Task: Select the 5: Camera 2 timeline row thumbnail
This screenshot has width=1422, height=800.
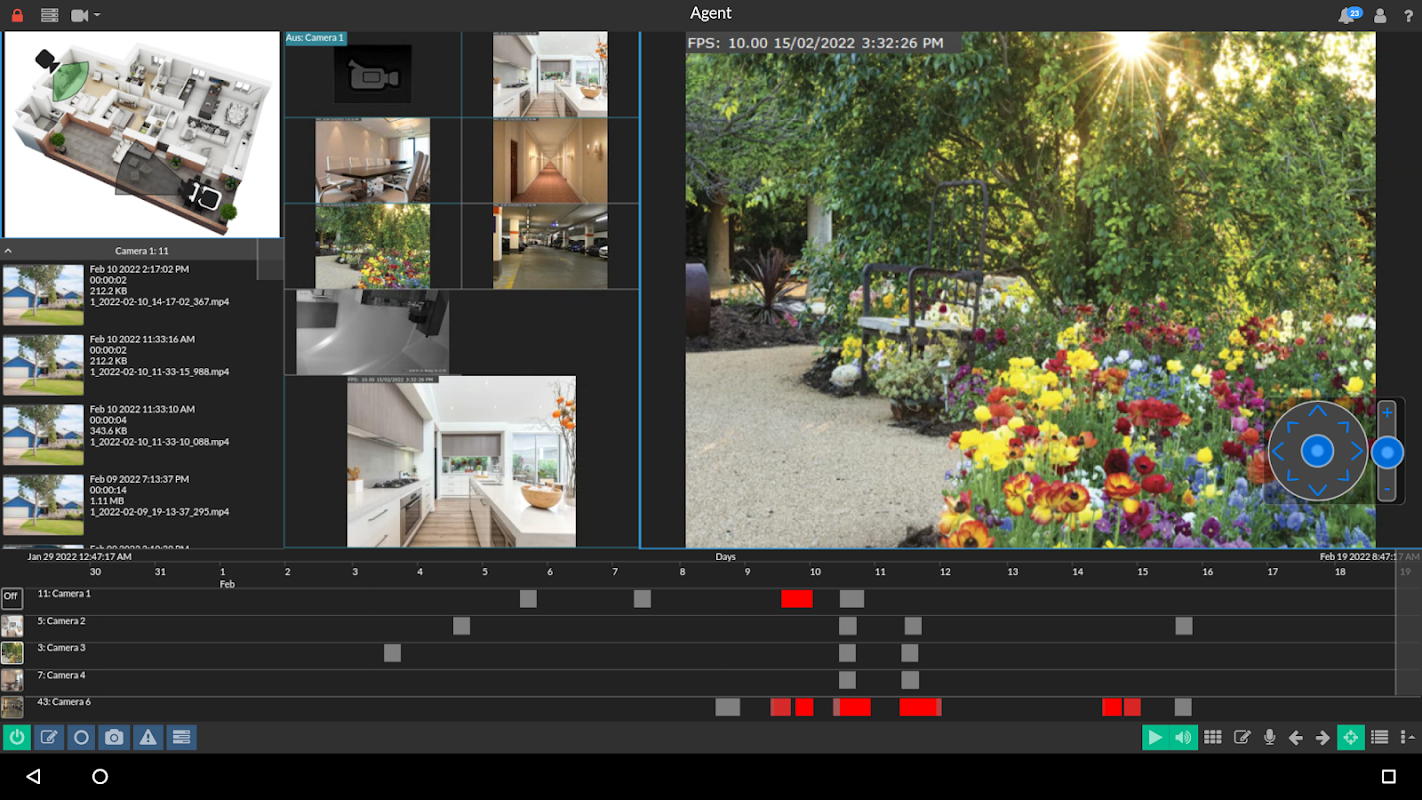Action: (12, 626)
